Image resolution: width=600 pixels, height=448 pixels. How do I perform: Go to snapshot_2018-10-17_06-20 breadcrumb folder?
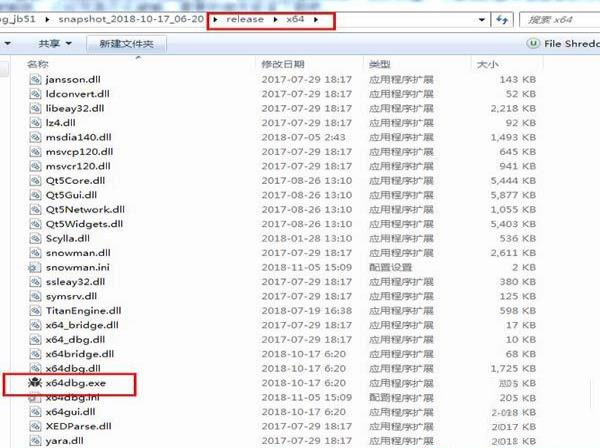pyautogui.click(x=131, y=19)
